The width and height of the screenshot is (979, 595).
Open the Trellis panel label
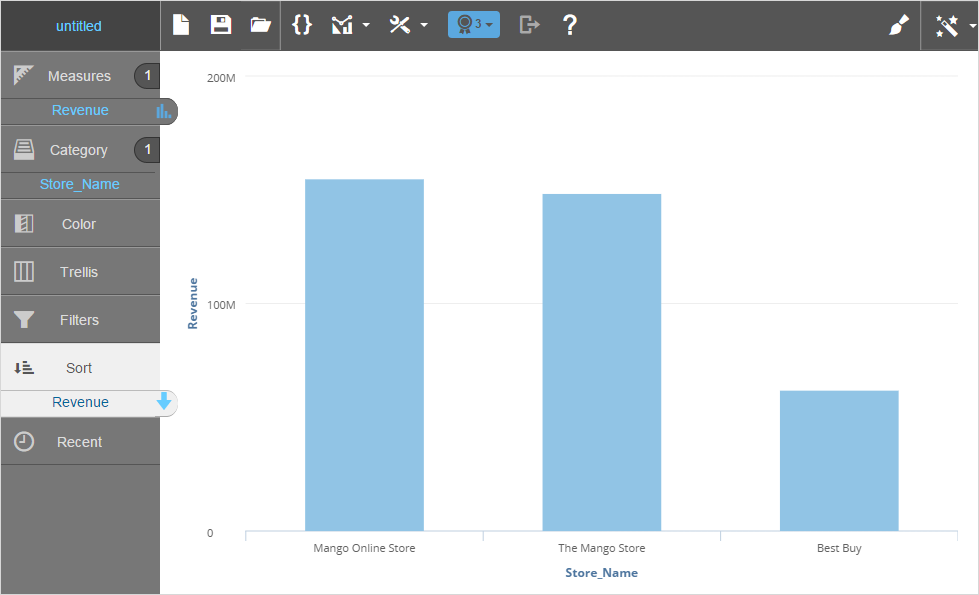point(79,272)
